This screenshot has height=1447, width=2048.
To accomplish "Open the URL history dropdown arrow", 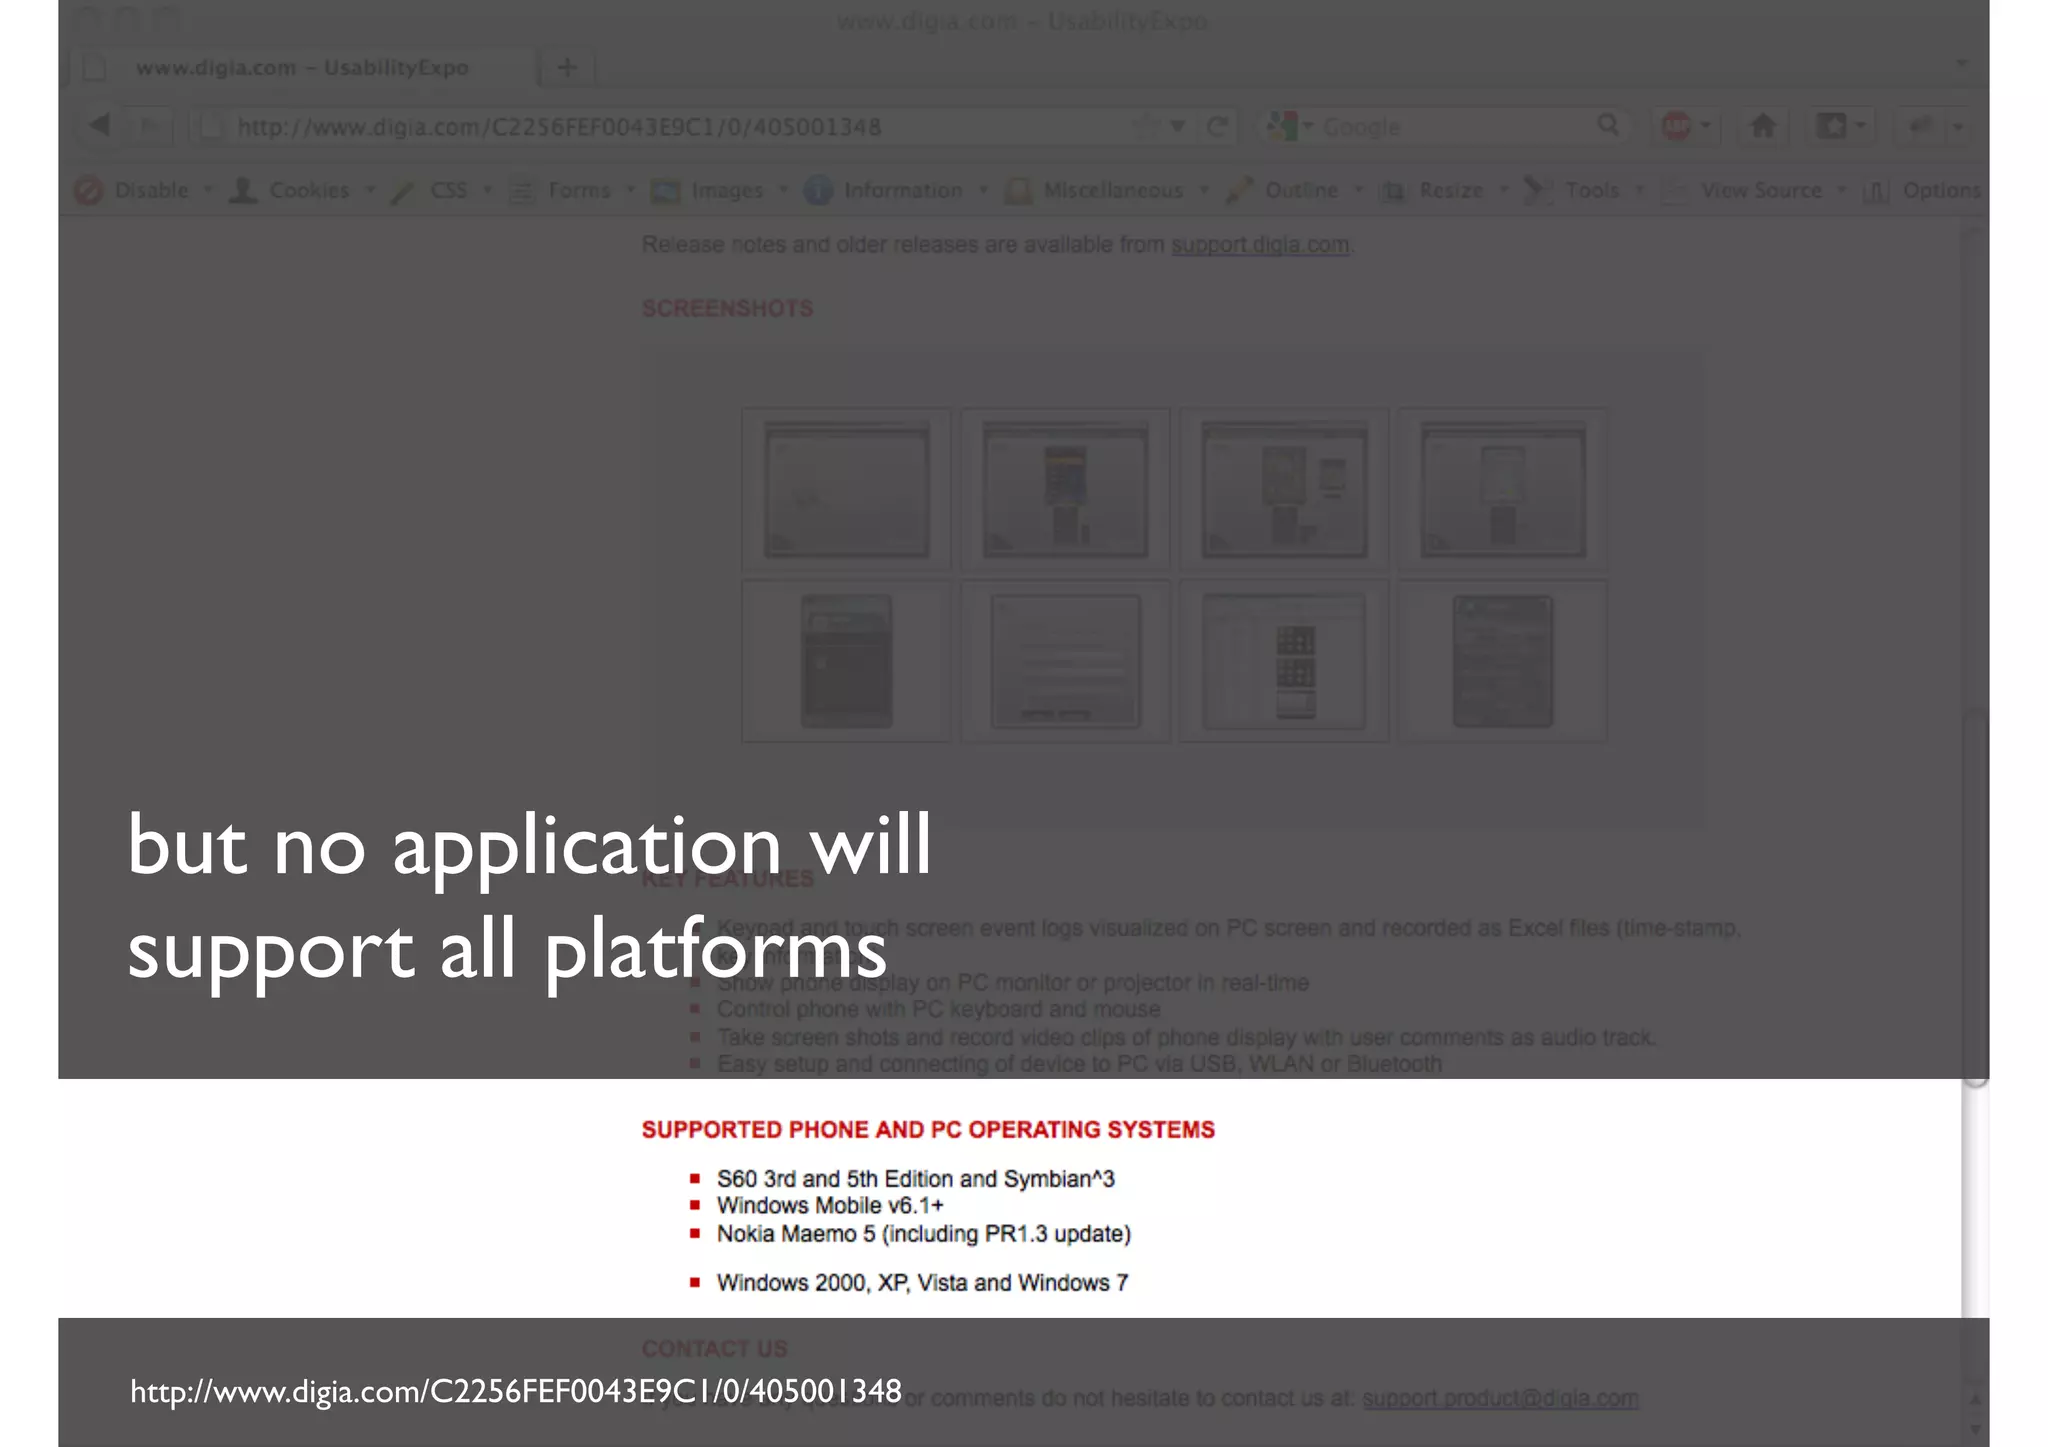I will pyautogui.click(x=1178, y=126).
